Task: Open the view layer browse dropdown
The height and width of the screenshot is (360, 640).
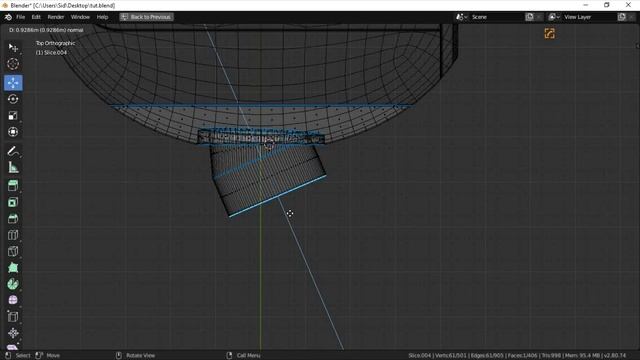Action: point(554,17)
